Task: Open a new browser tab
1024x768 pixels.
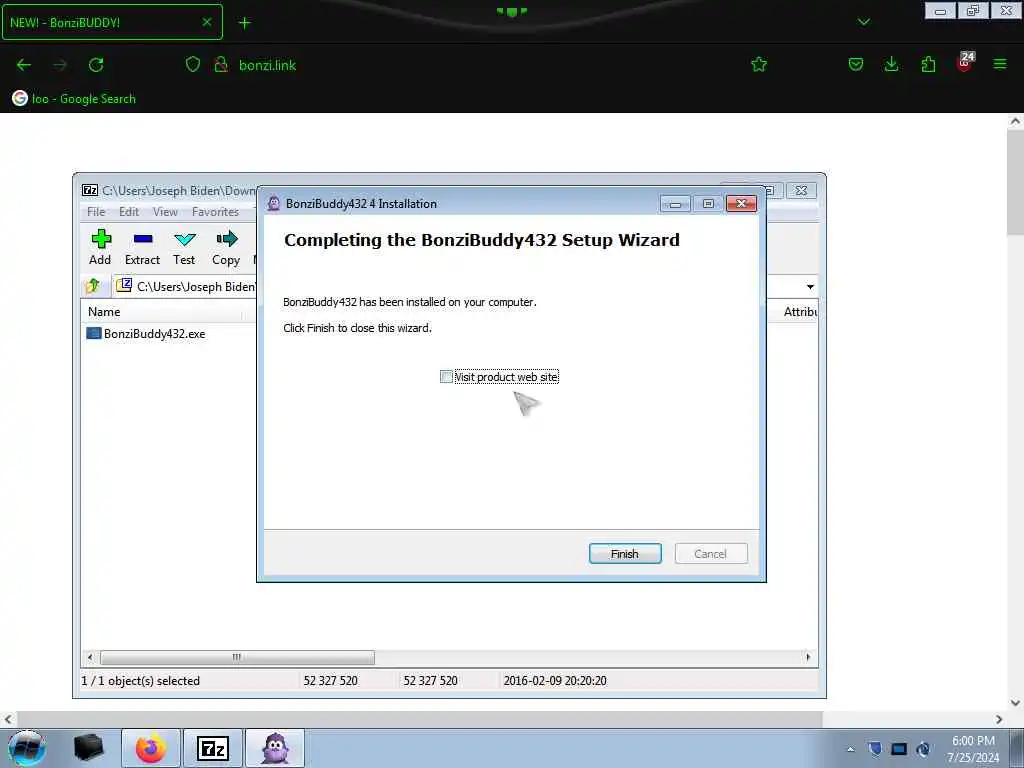Action: point(244,23)
